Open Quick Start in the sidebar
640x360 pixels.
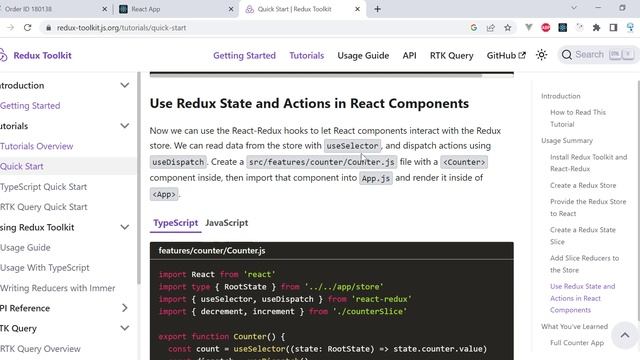point(22,167)
